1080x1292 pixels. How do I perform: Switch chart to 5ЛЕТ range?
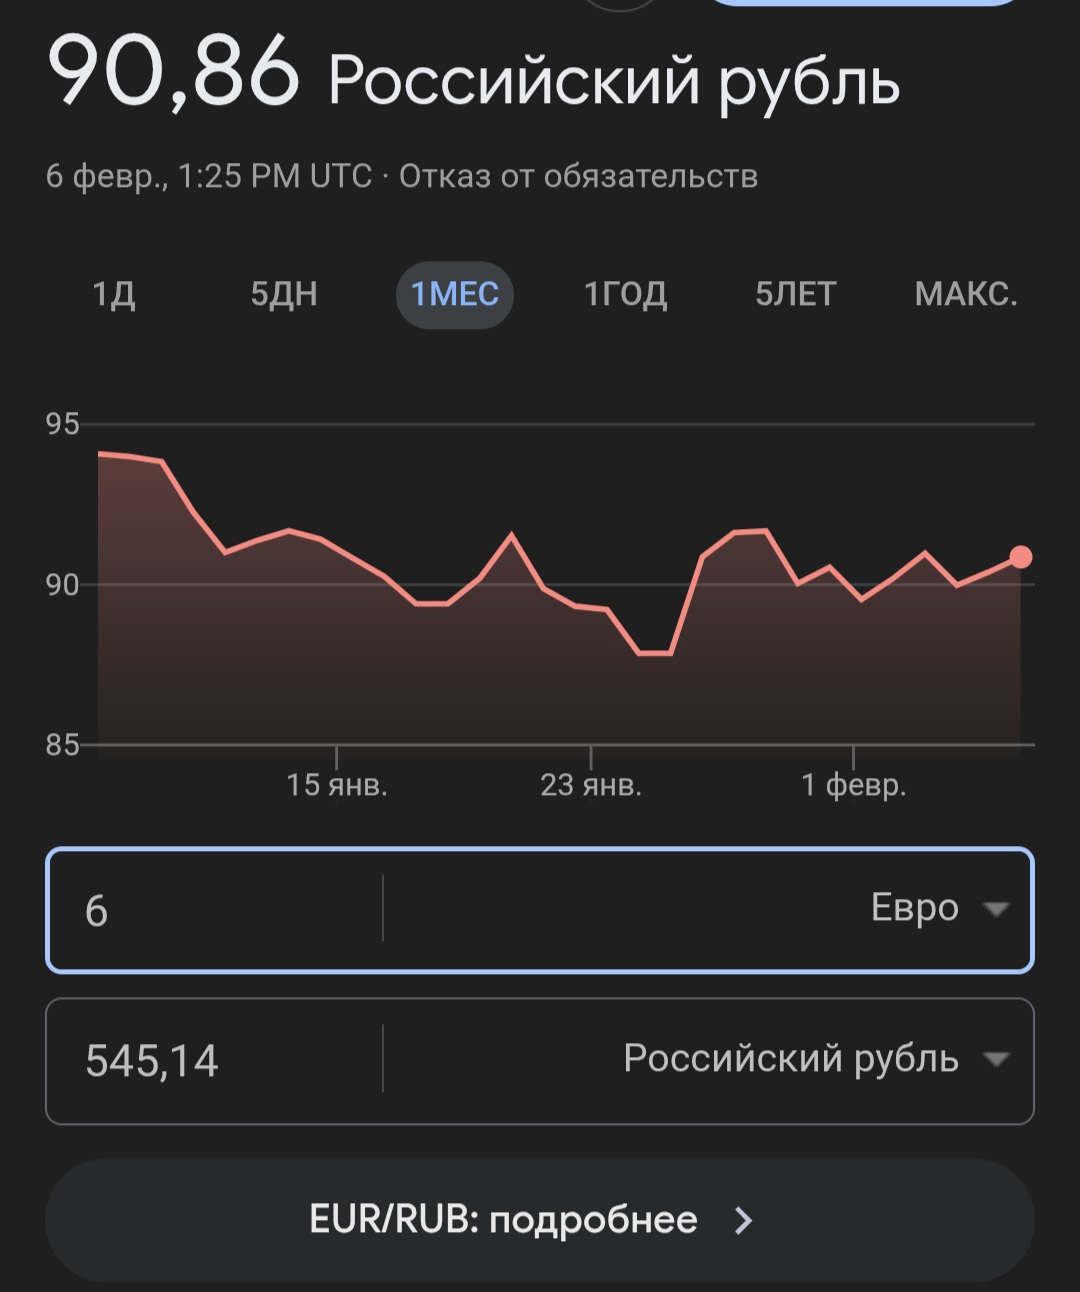(795, 295)
